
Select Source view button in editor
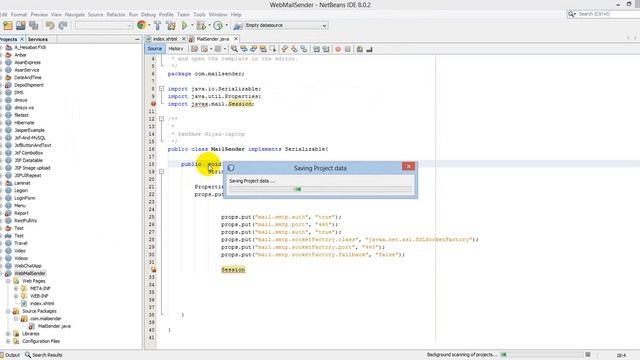(x=155, y=49)
